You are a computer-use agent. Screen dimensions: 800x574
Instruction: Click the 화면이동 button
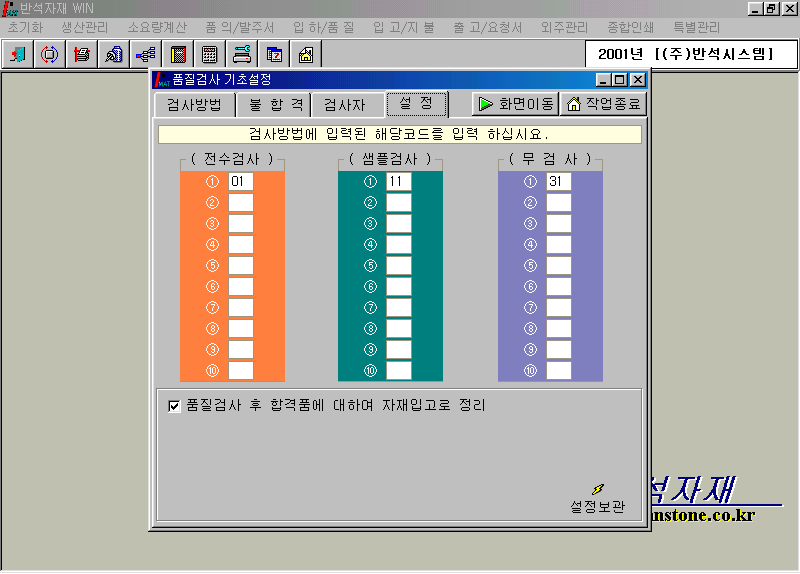pyautogui.click(x=514, y=104)
